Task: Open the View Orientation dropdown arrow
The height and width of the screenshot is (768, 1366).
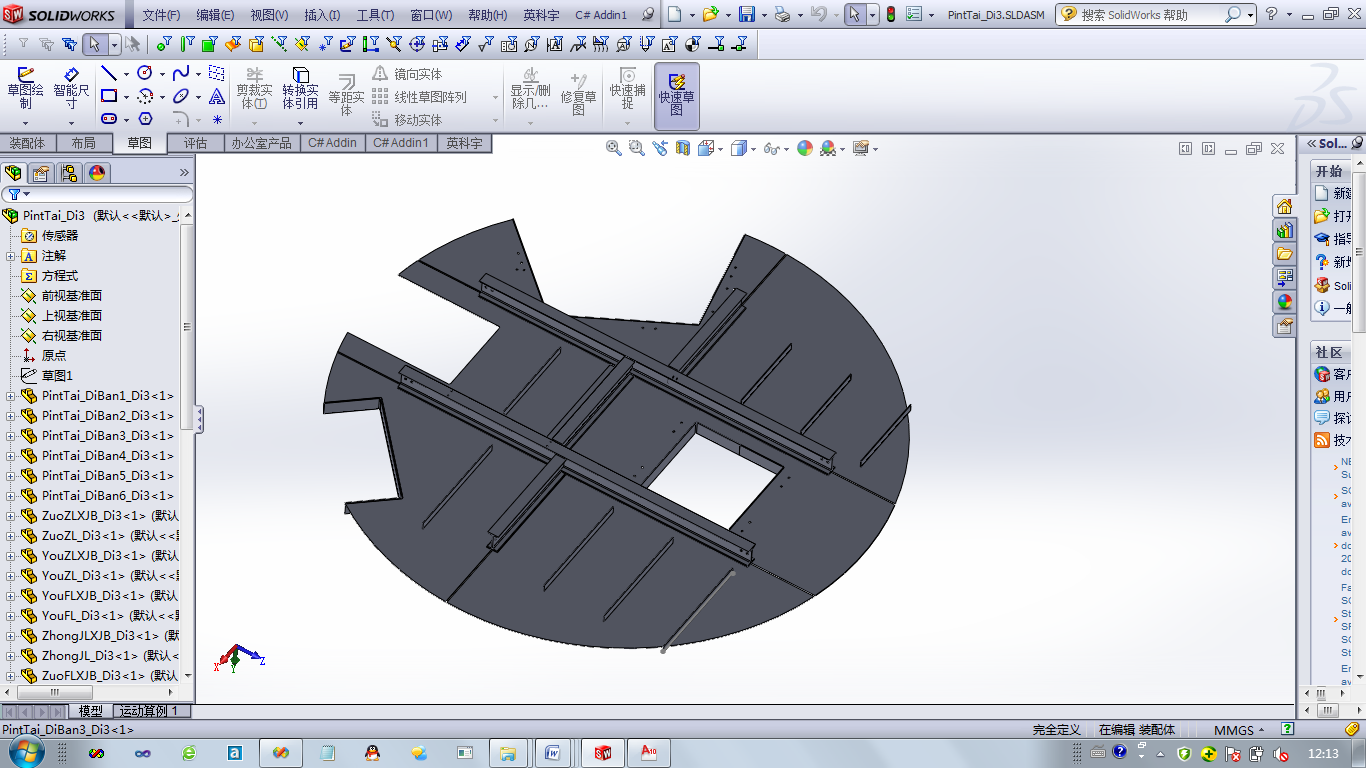Action: click(x=720, y=149)
